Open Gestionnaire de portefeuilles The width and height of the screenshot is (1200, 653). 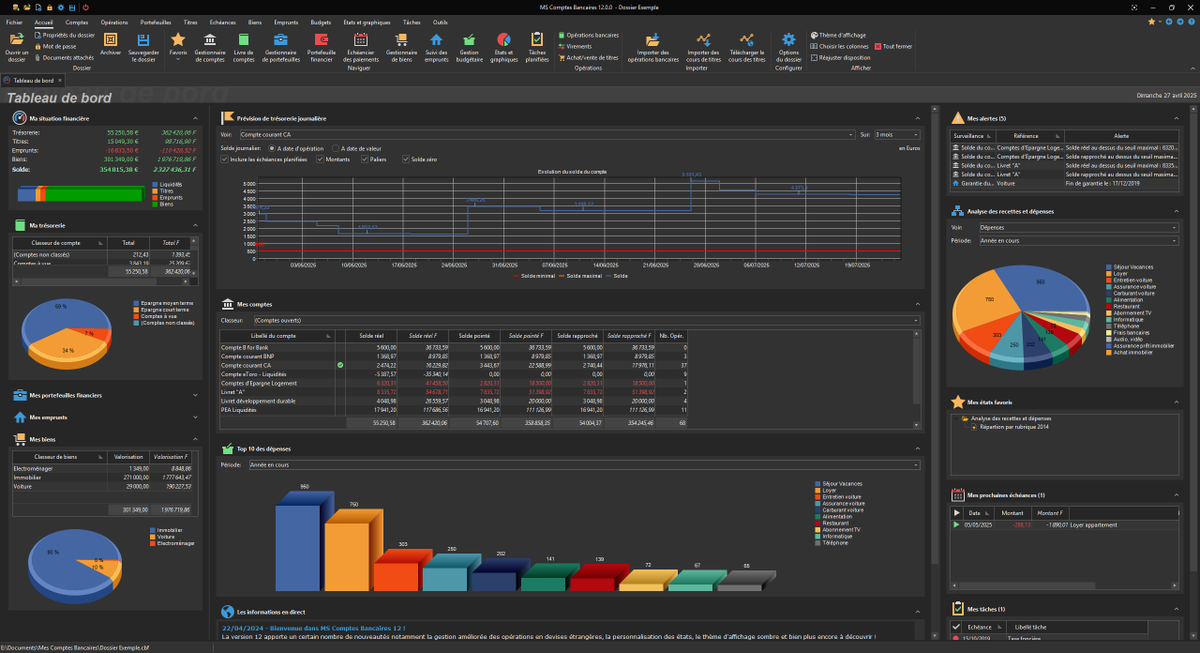(x=281, y=47)
